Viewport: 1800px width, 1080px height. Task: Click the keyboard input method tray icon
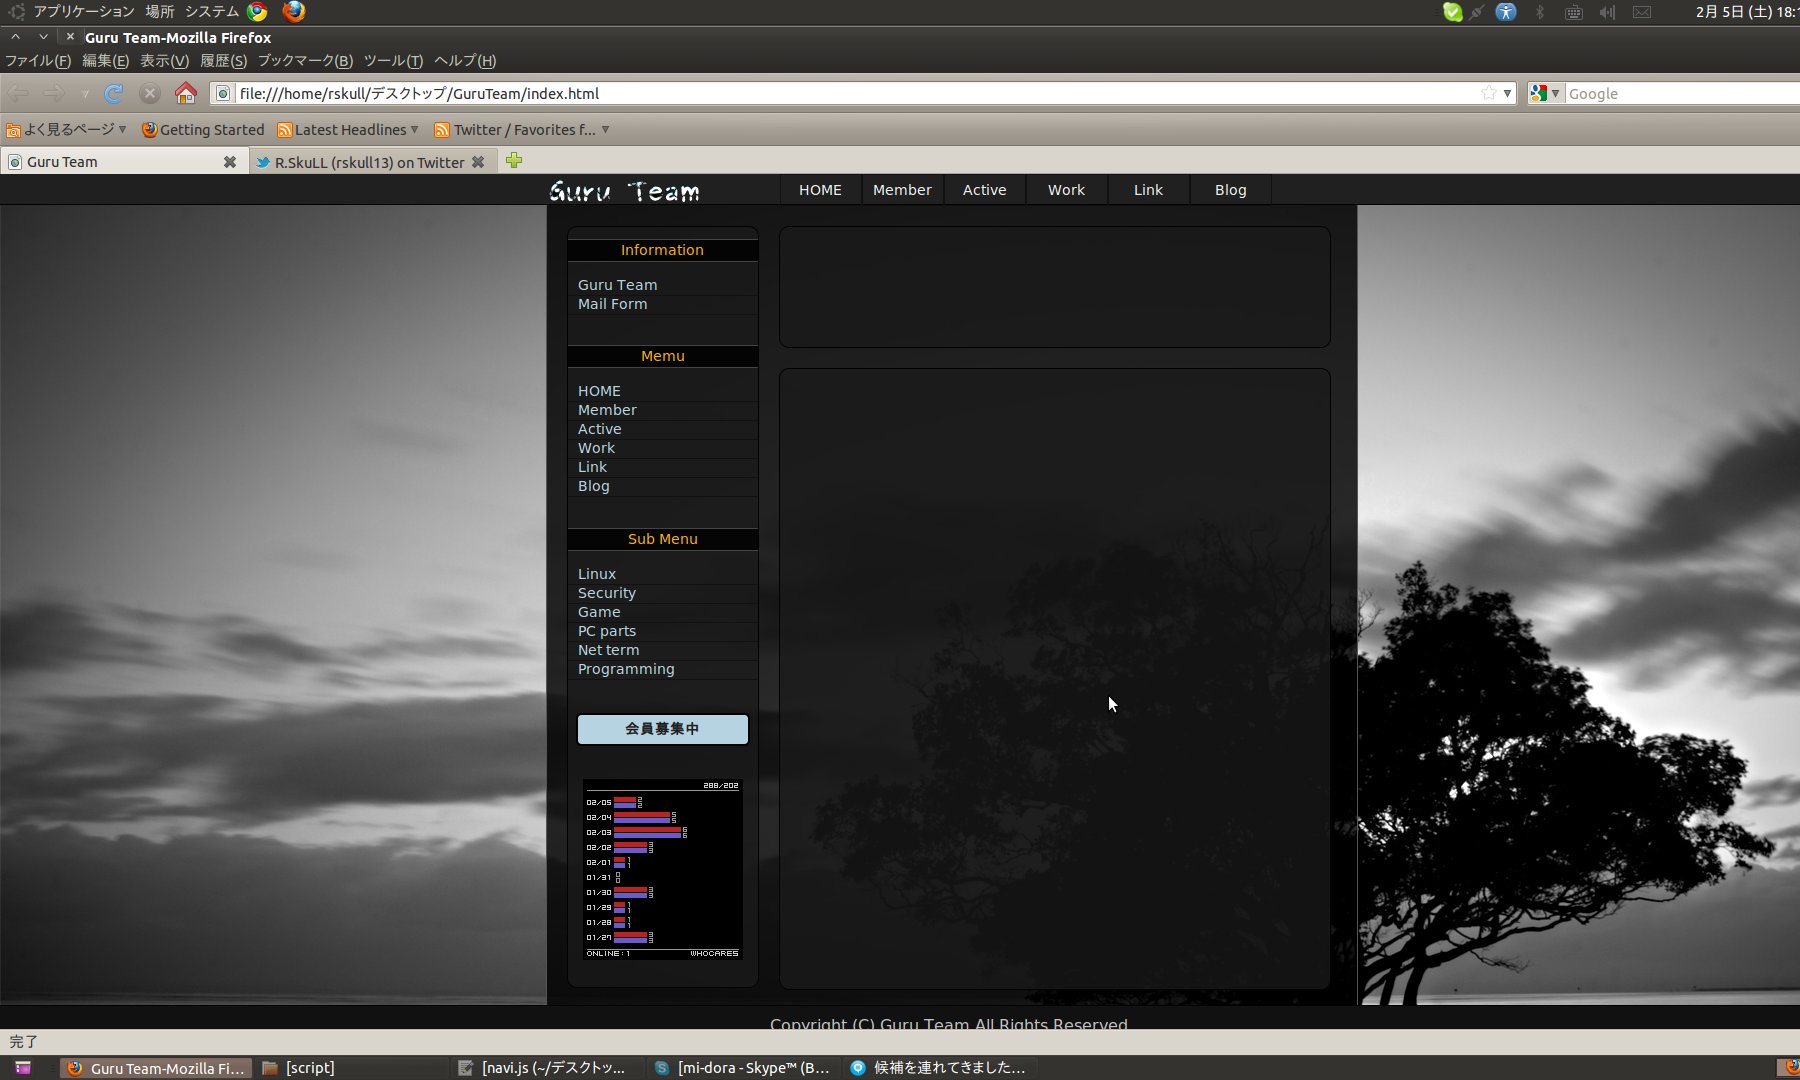[1574, 12]
